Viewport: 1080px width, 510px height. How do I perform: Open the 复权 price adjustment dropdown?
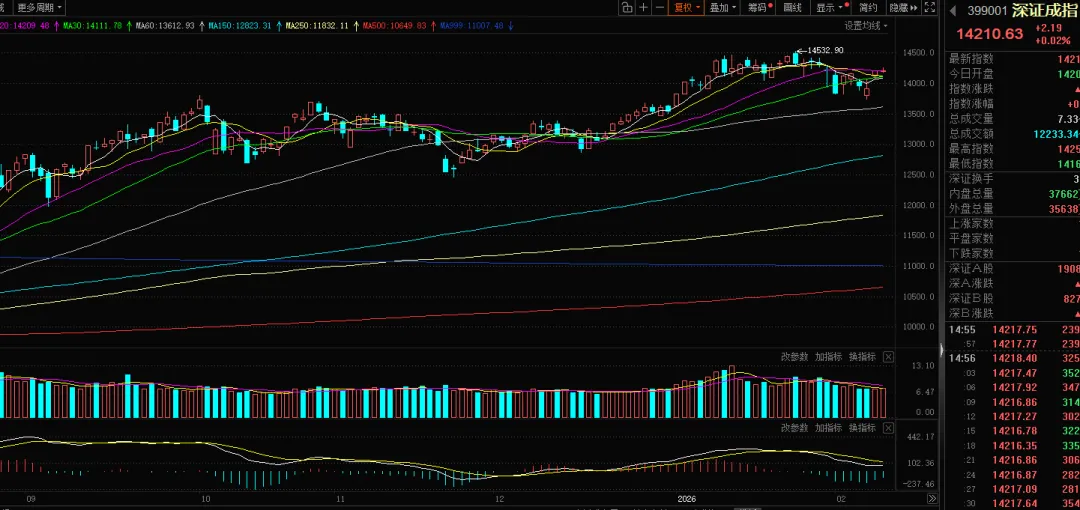point(686,8)
